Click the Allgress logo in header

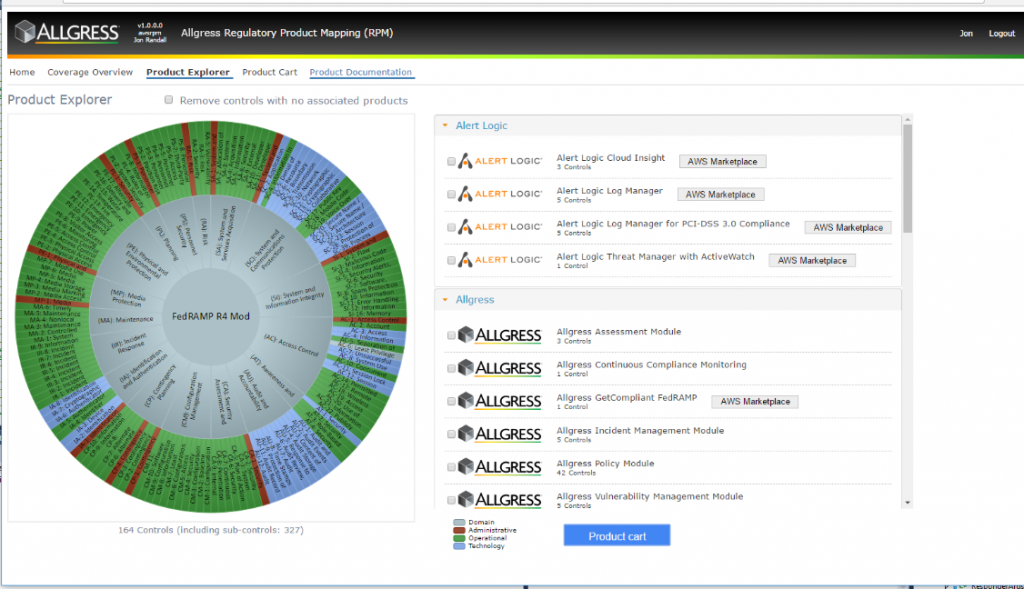pyautogui.click(x=67, y=31)
